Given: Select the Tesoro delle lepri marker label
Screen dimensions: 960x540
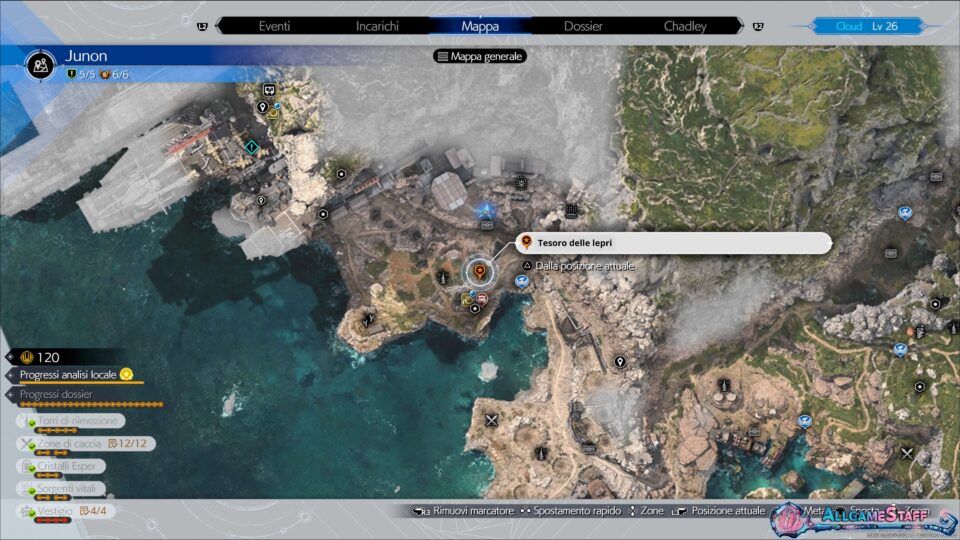Looking at the screenshot, I should tap(673, 243).
